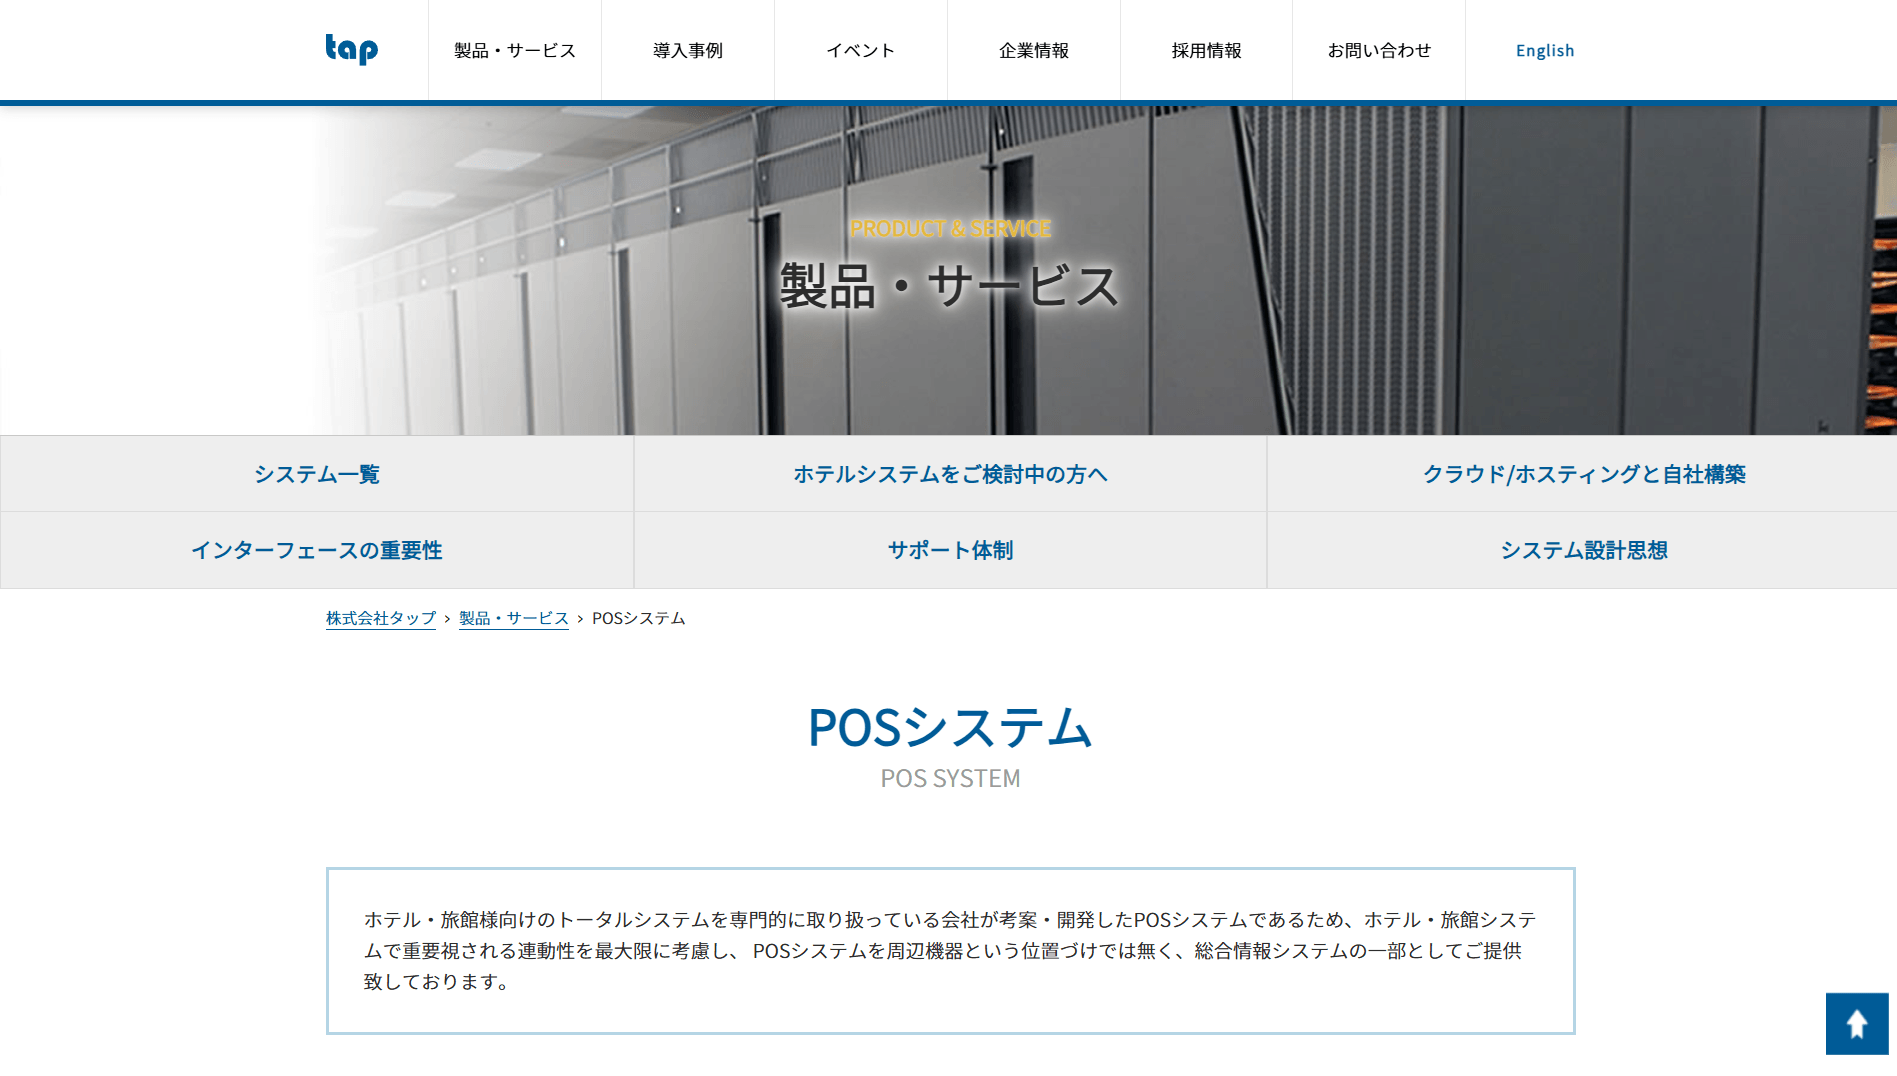Image resolution: width=1897 pixels, height=1076 pixels.
Task: Open the システム一覧 tab
Action: point(317,474)
